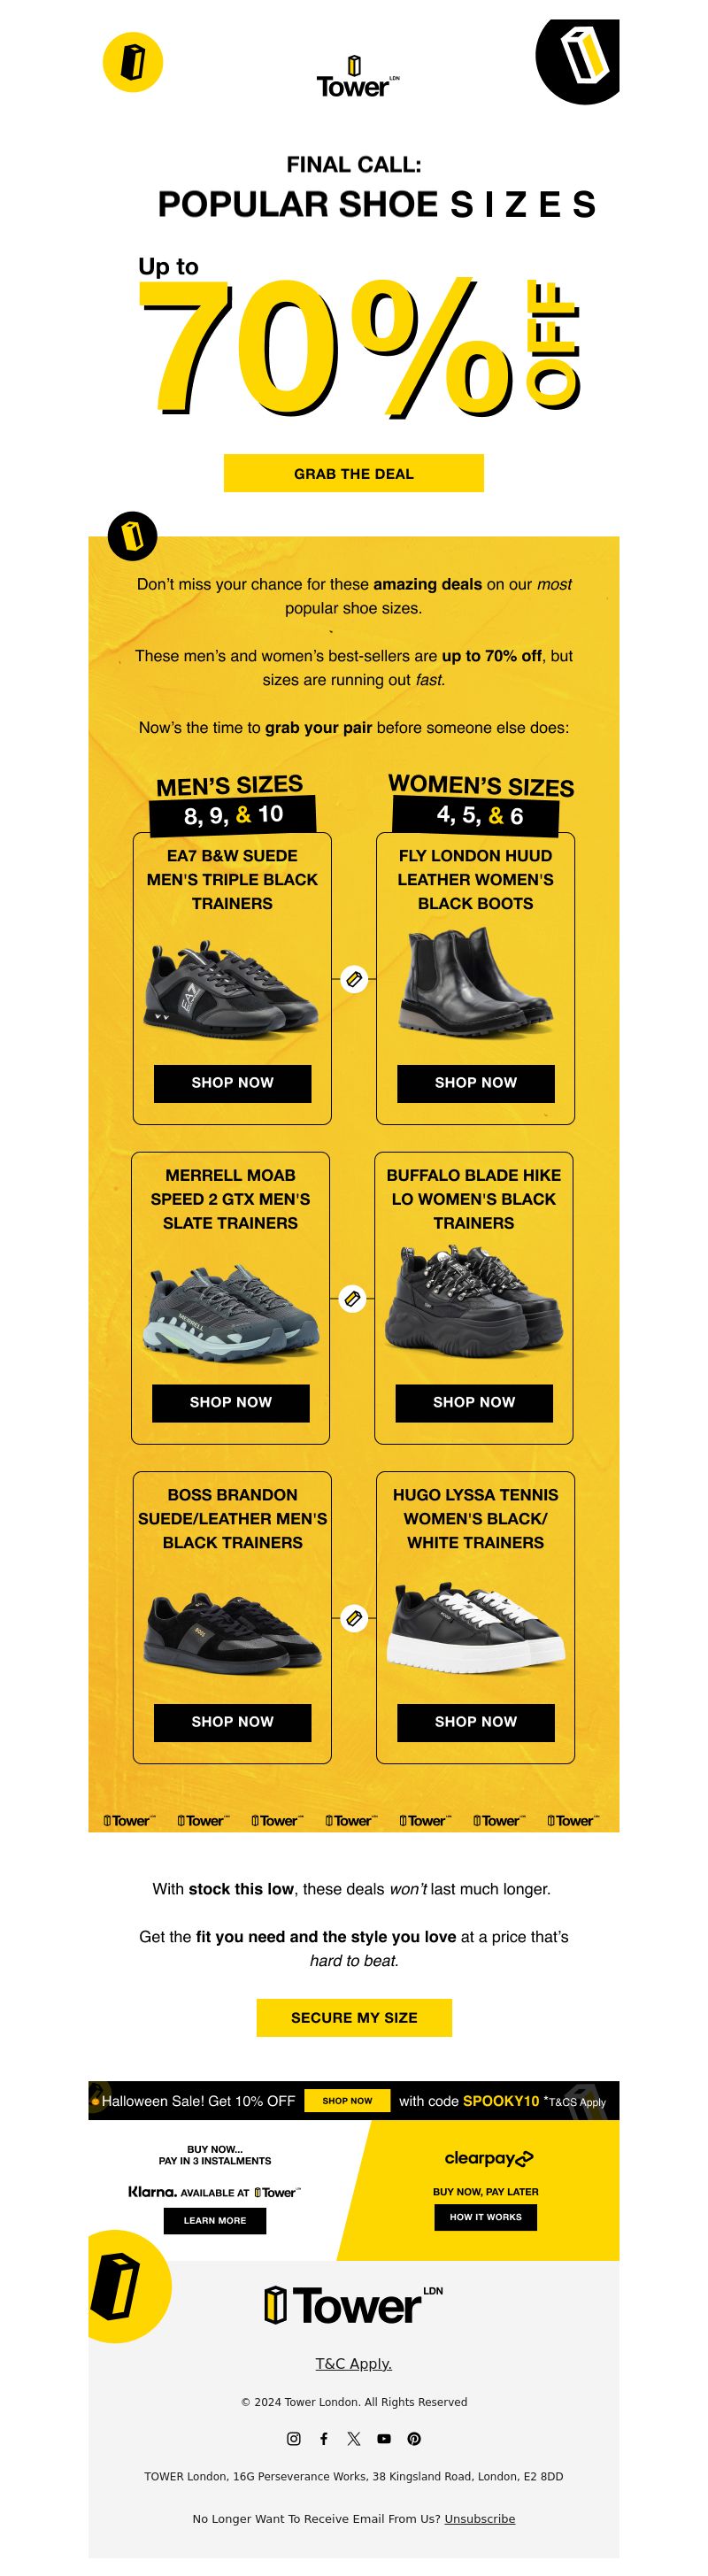Click the large Tower LDN footer logo
Image resolution: width=708 pixels, height=2576 pixels.
pyautogui.click(x=353, y=2304)
